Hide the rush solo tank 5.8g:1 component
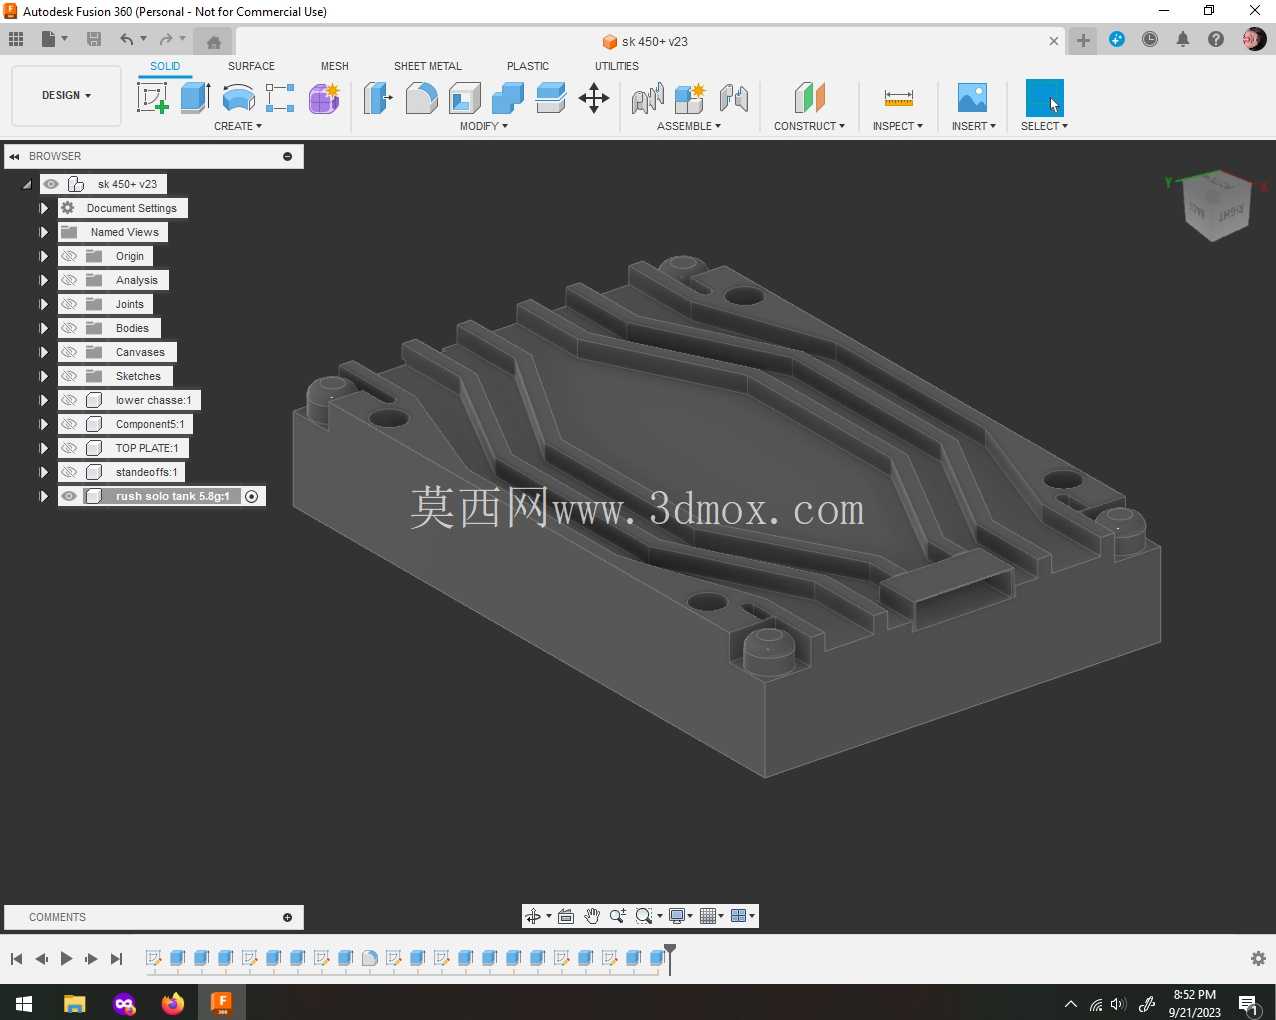The image size is (1276, 1020). [x=69, y=496]
